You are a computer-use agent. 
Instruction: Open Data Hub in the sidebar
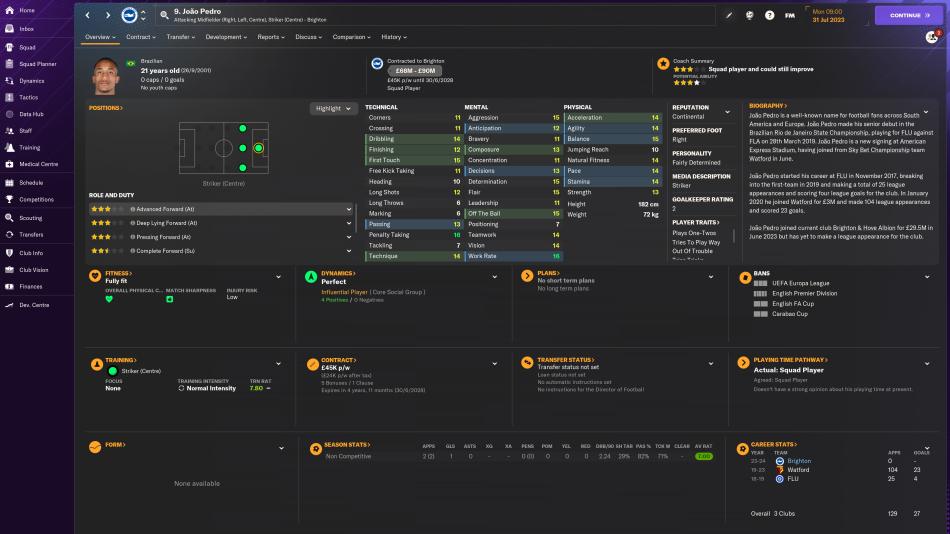31,114
